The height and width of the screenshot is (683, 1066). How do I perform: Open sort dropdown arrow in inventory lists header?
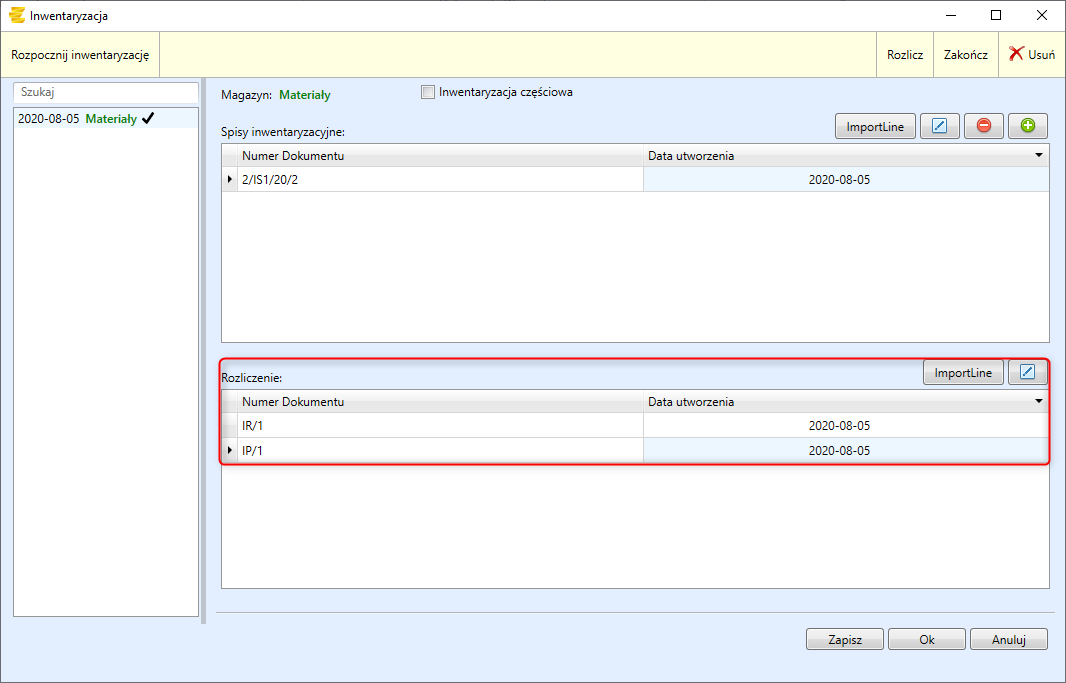point(1038,156)
